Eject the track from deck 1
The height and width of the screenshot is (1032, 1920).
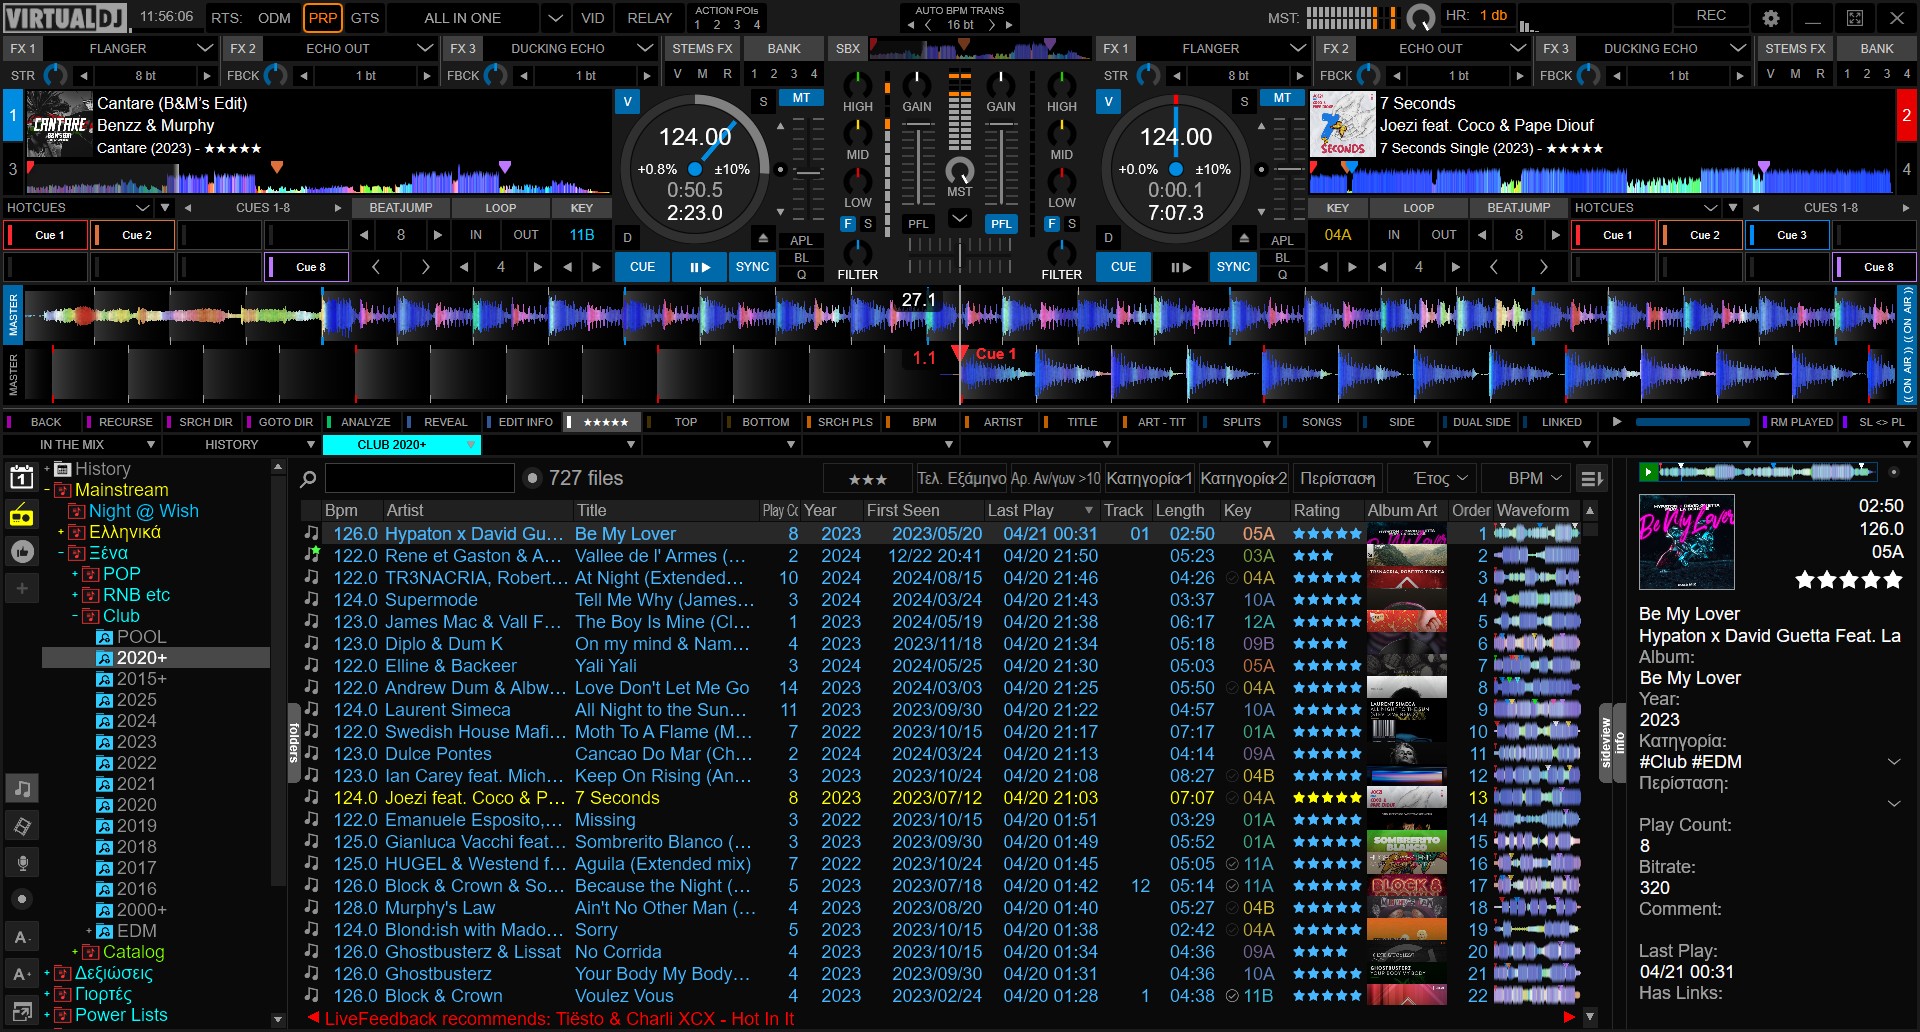coord(763,238)
